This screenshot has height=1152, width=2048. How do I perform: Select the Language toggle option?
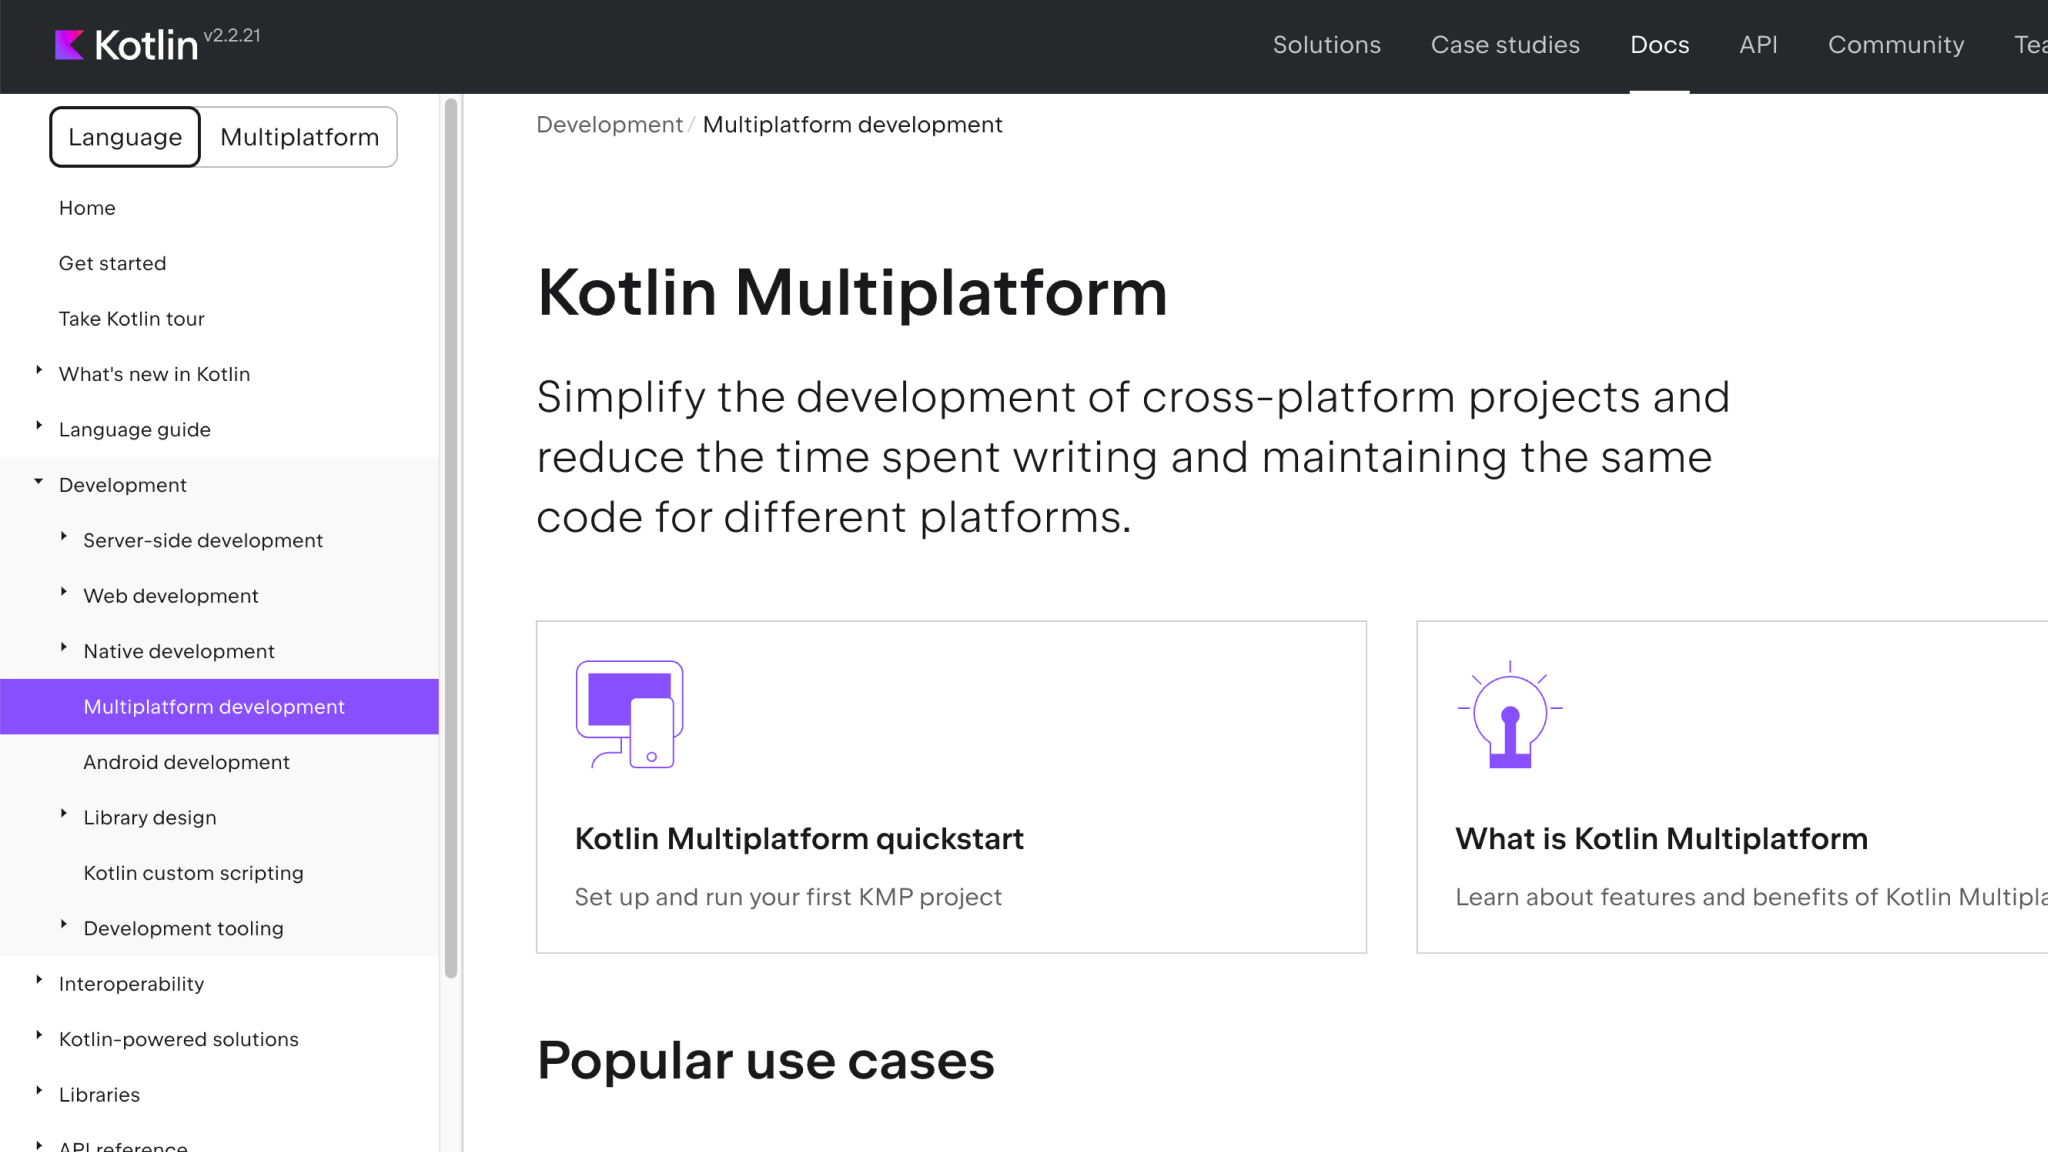(124, 137)
